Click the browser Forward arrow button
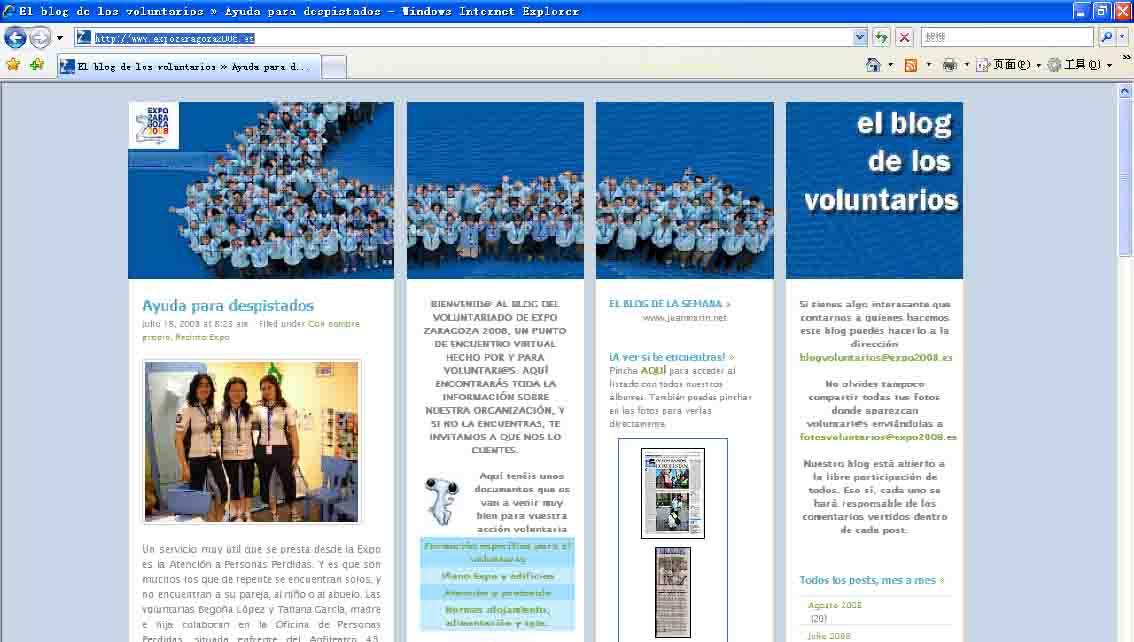This screenshot has height=642, width=1134. [x=40, y=37]
